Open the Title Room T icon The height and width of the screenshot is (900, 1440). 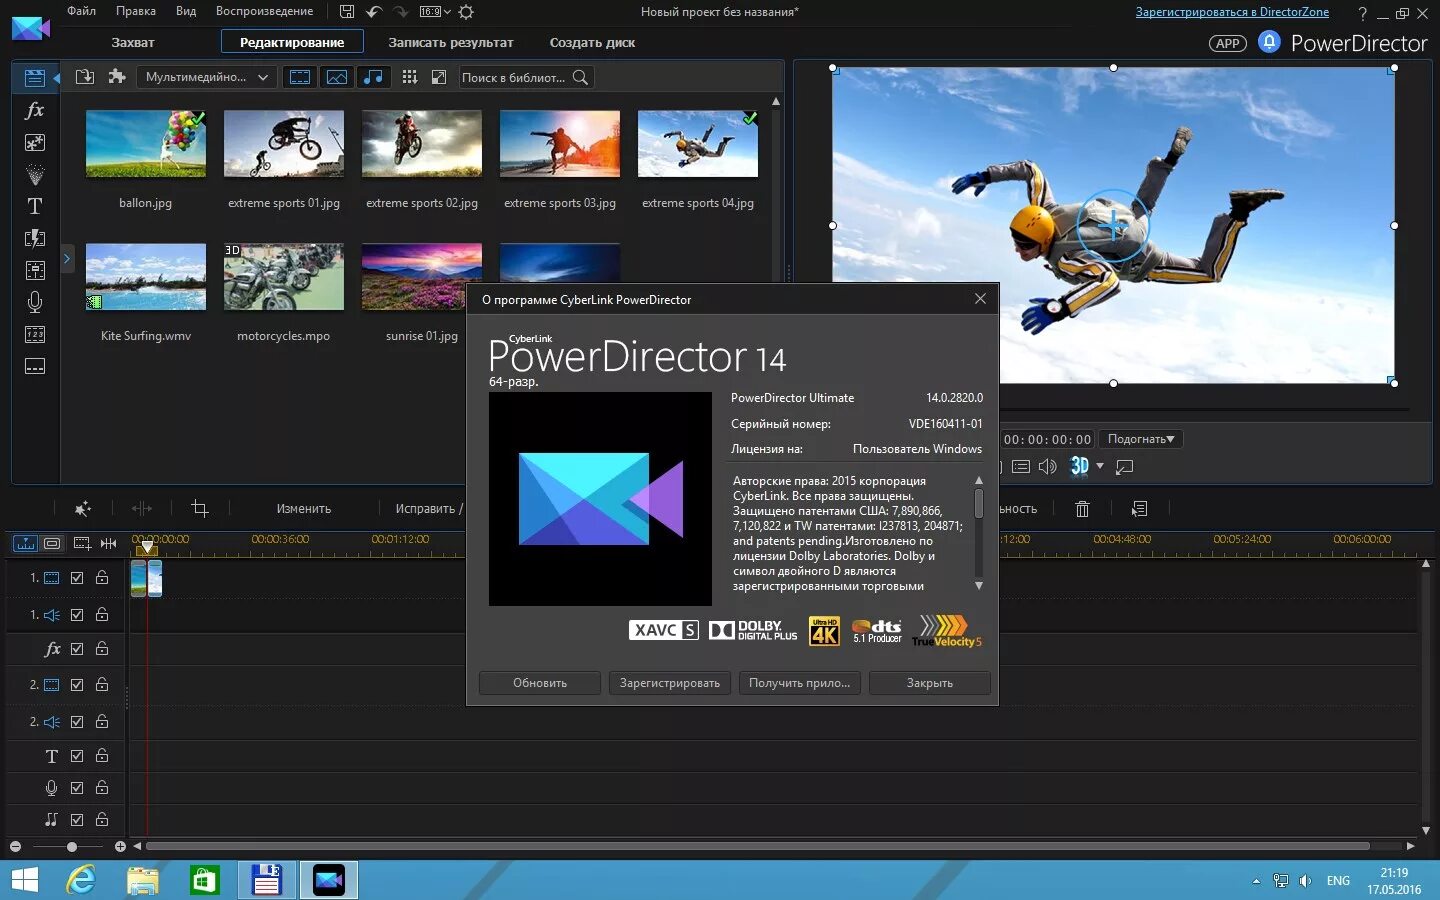click(34, 206)
